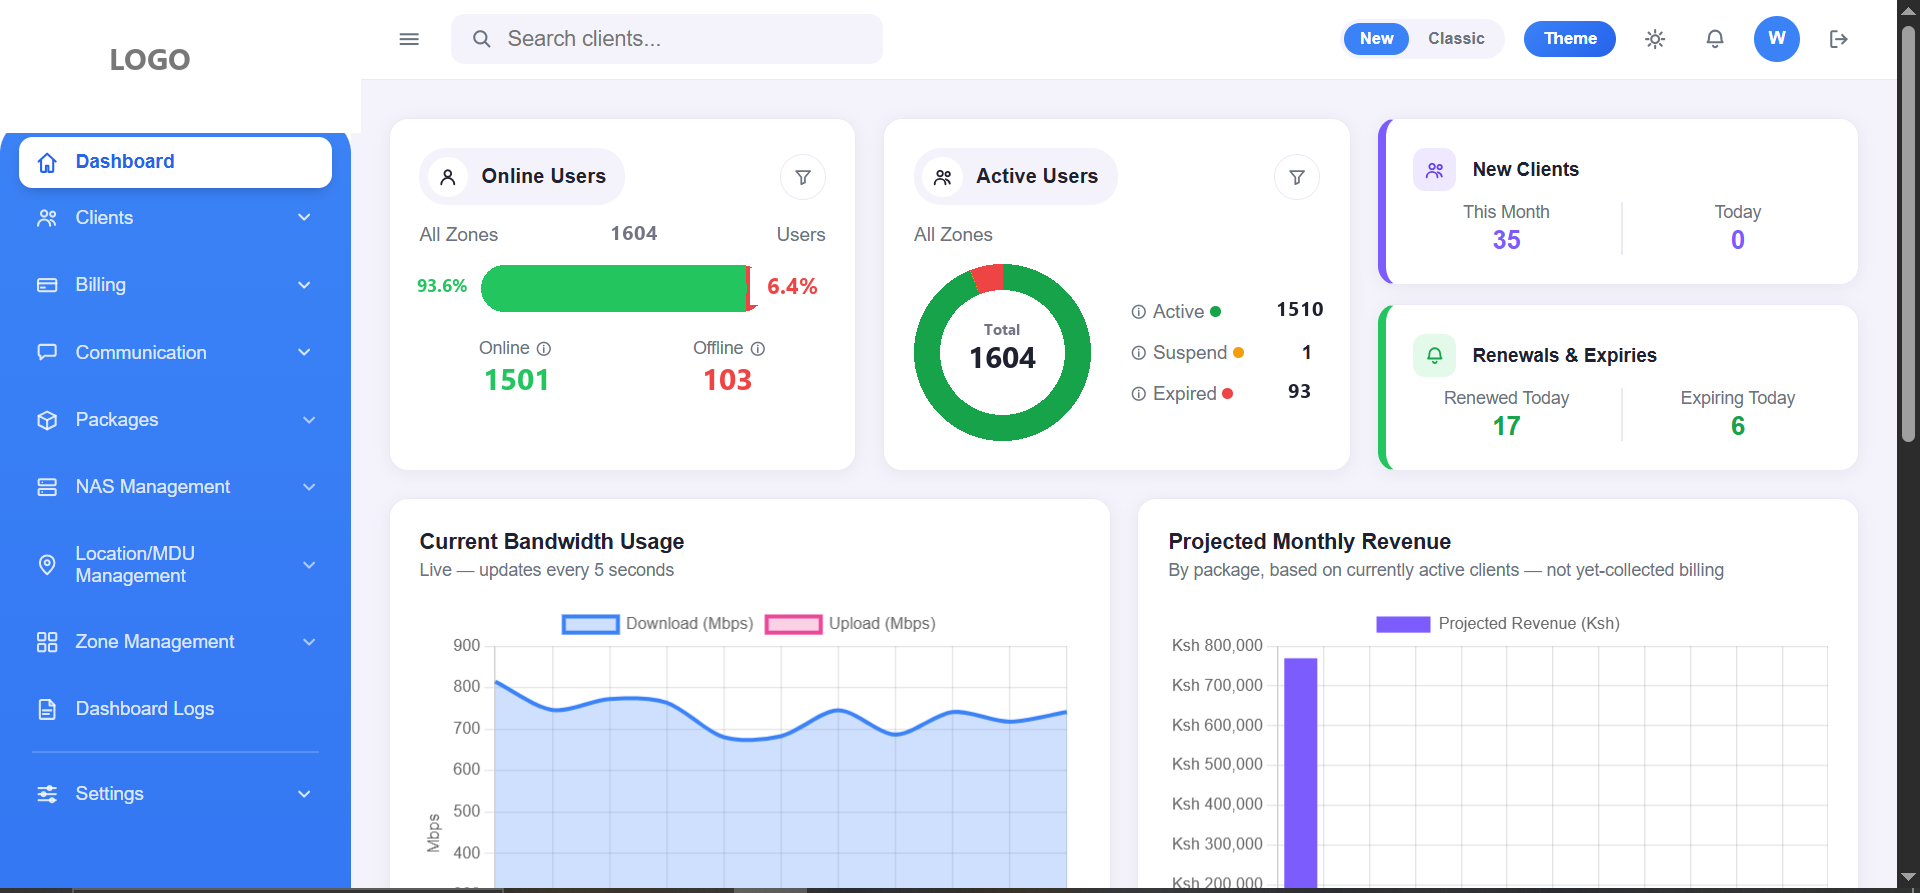Click the Communication chat icon
The height and width of the screenshot is (893, 1920).
tap(47, 352)
